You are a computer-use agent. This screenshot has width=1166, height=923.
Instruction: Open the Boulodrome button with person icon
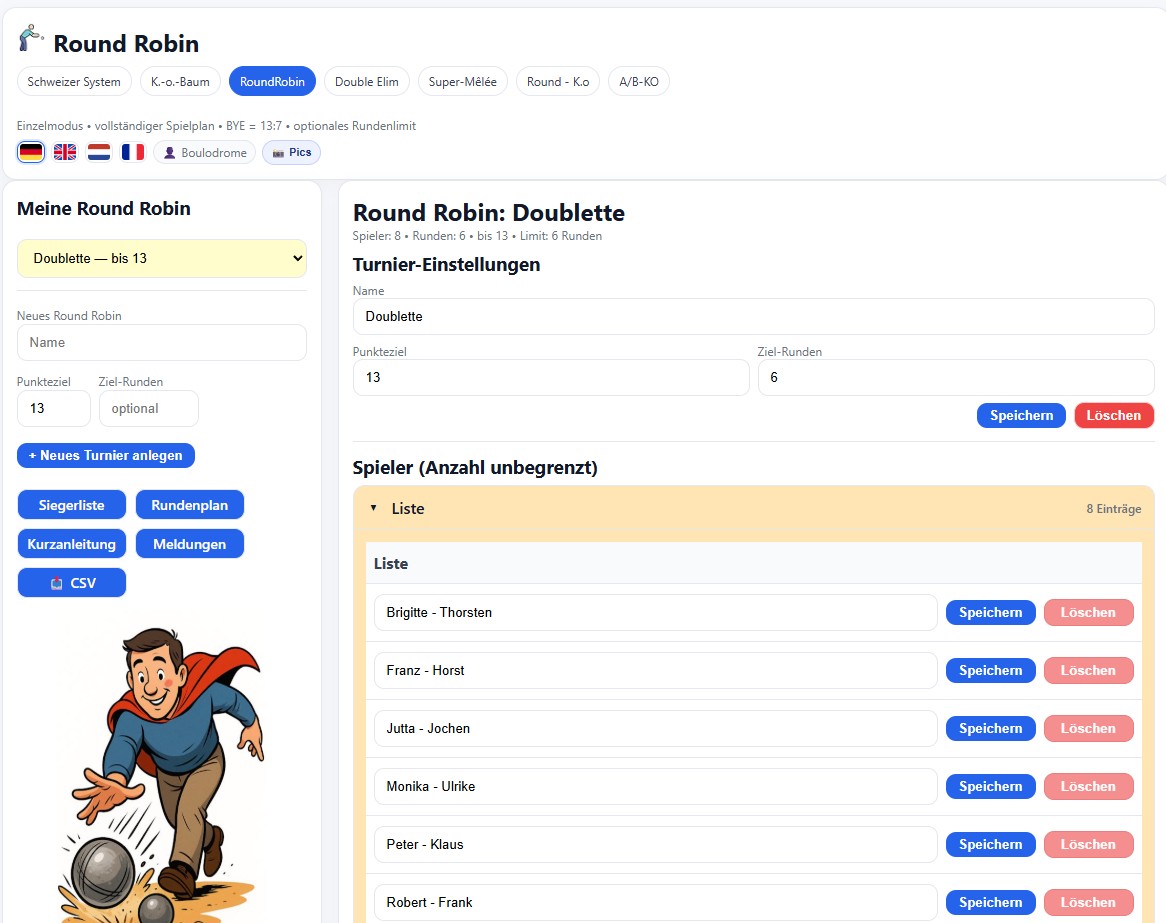click(x=205, y=153)
